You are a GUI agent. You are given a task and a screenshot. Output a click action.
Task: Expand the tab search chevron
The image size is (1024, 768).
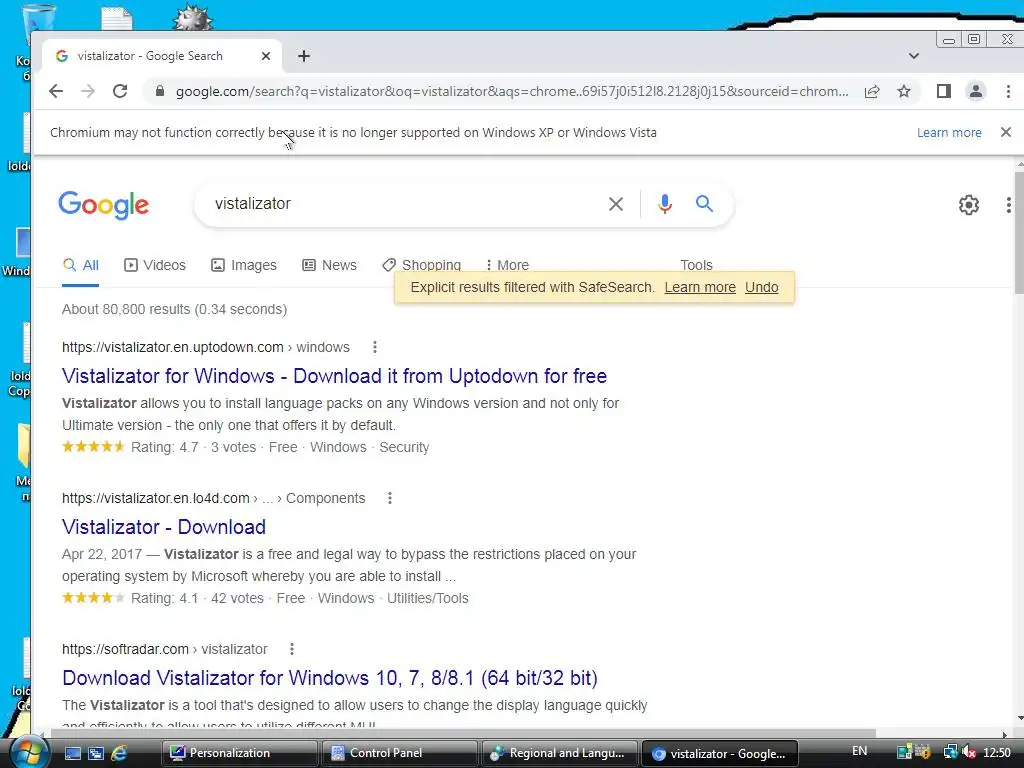coord(914,56)
